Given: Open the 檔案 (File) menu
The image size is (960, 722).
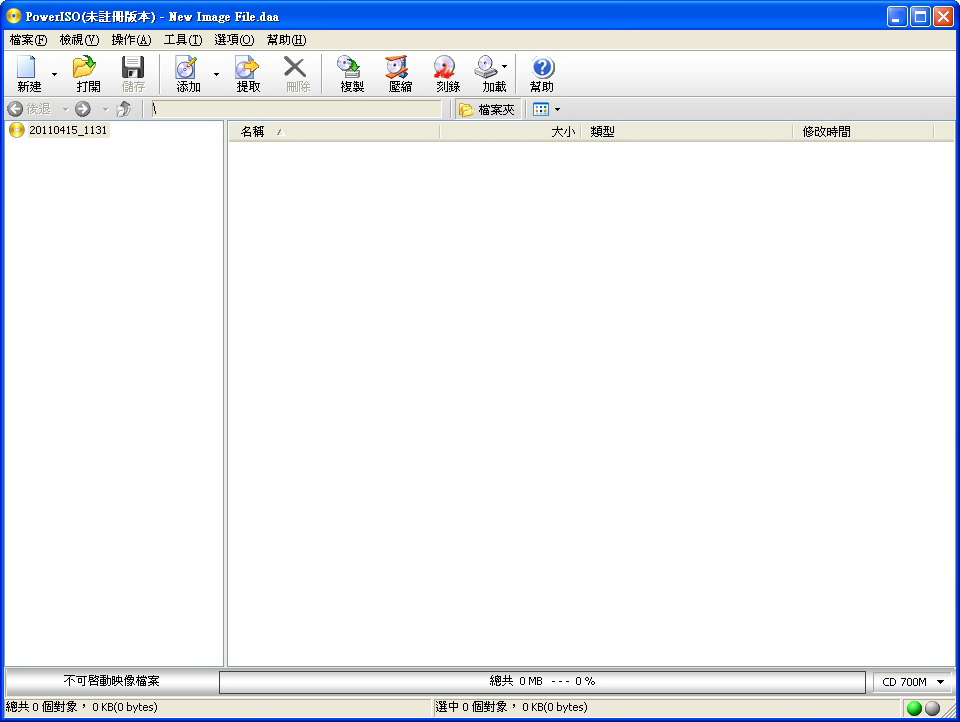Looking at the screenshot, I should (x=28, y=40).
